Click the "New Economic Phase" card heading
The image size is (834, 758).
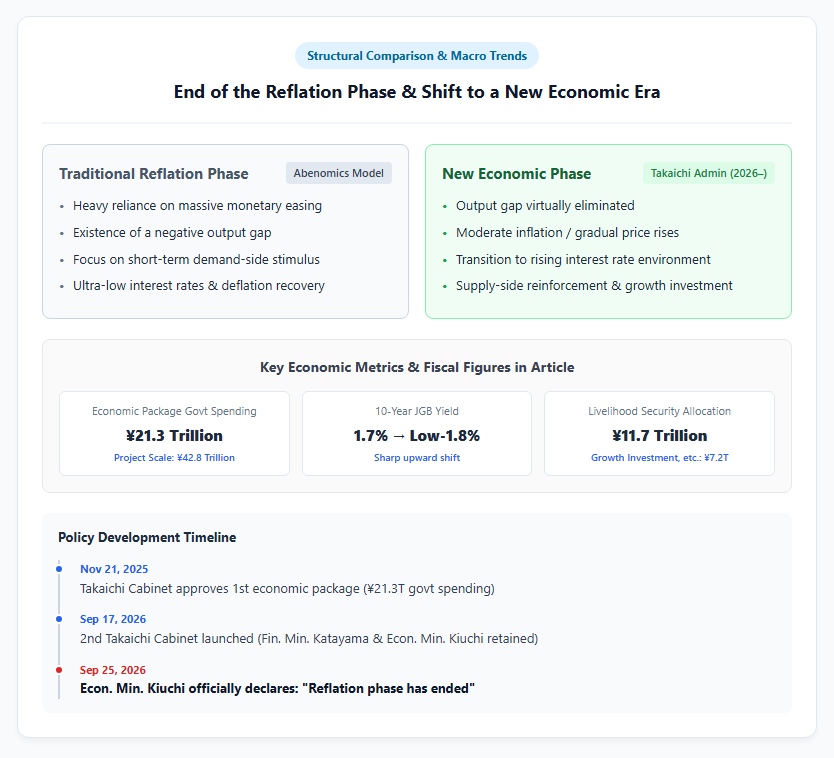tap(516, 174)
